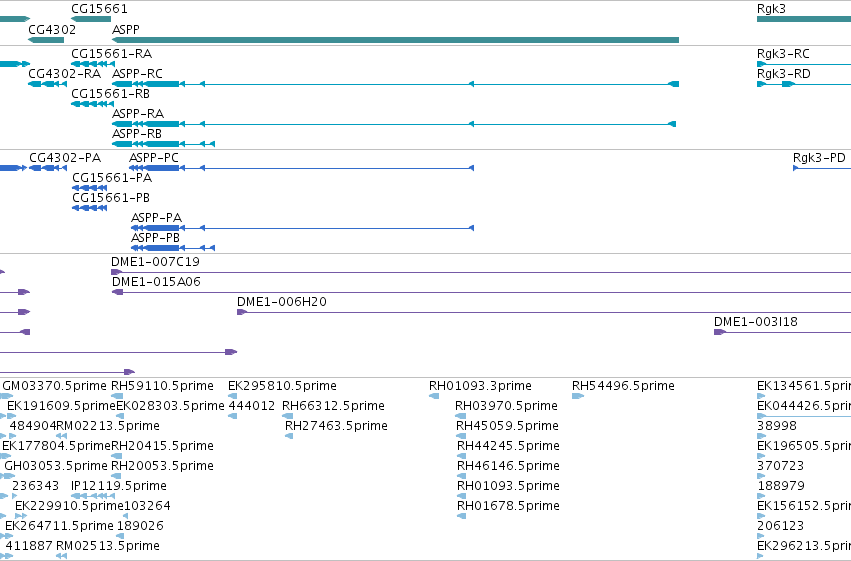
Task: Open EST RM02213.5prime
Action: 108,426
